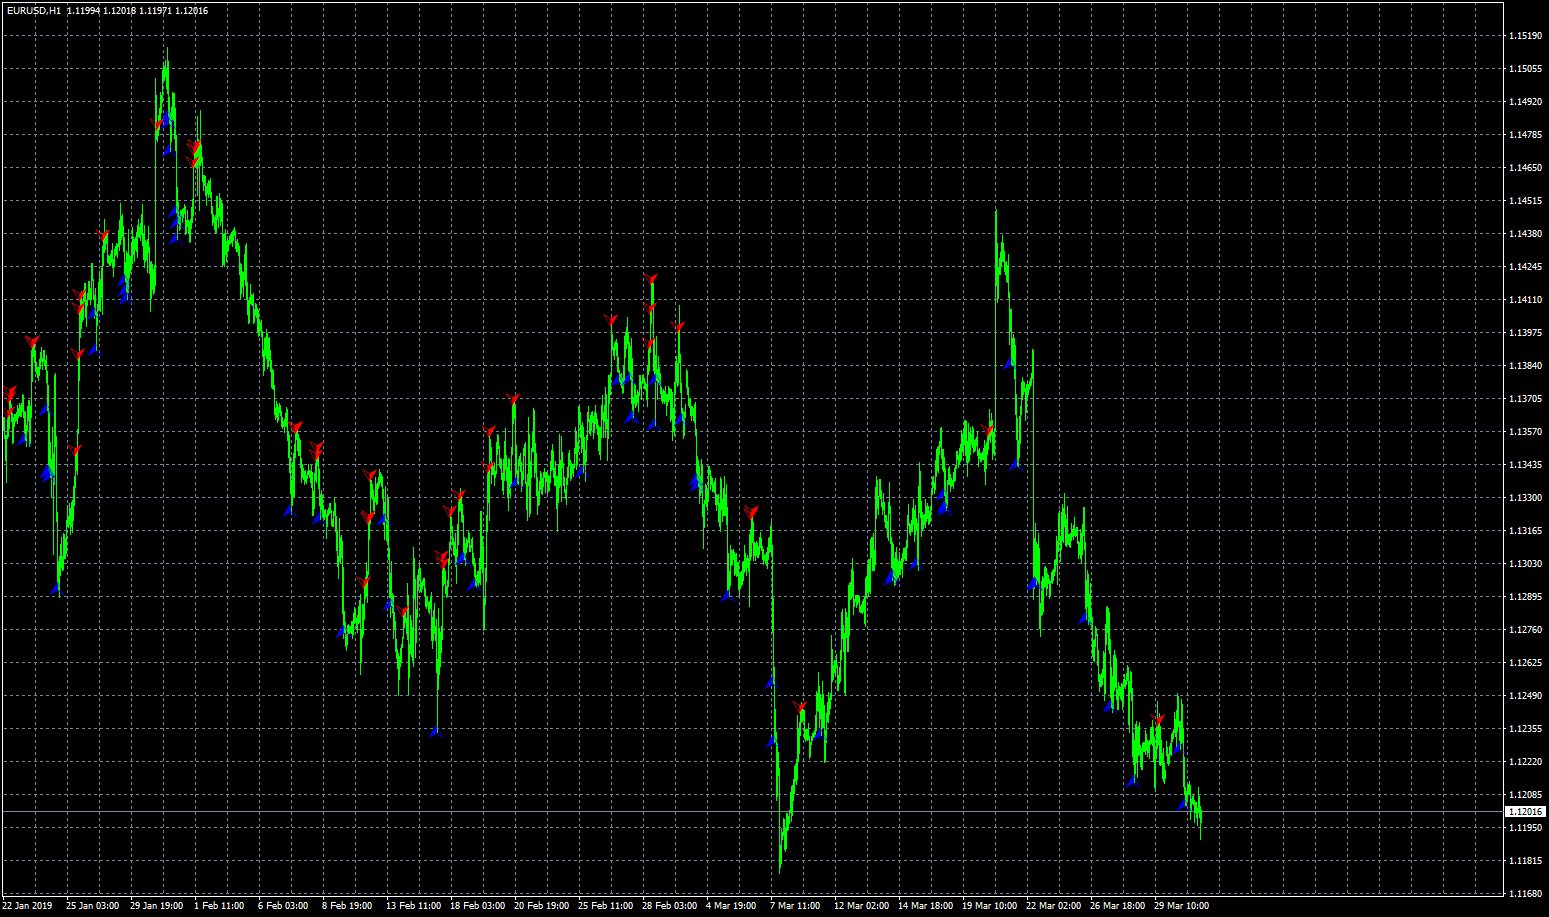
Task: Click the 1.13300 price axis label
Action: pos(1524,498)
